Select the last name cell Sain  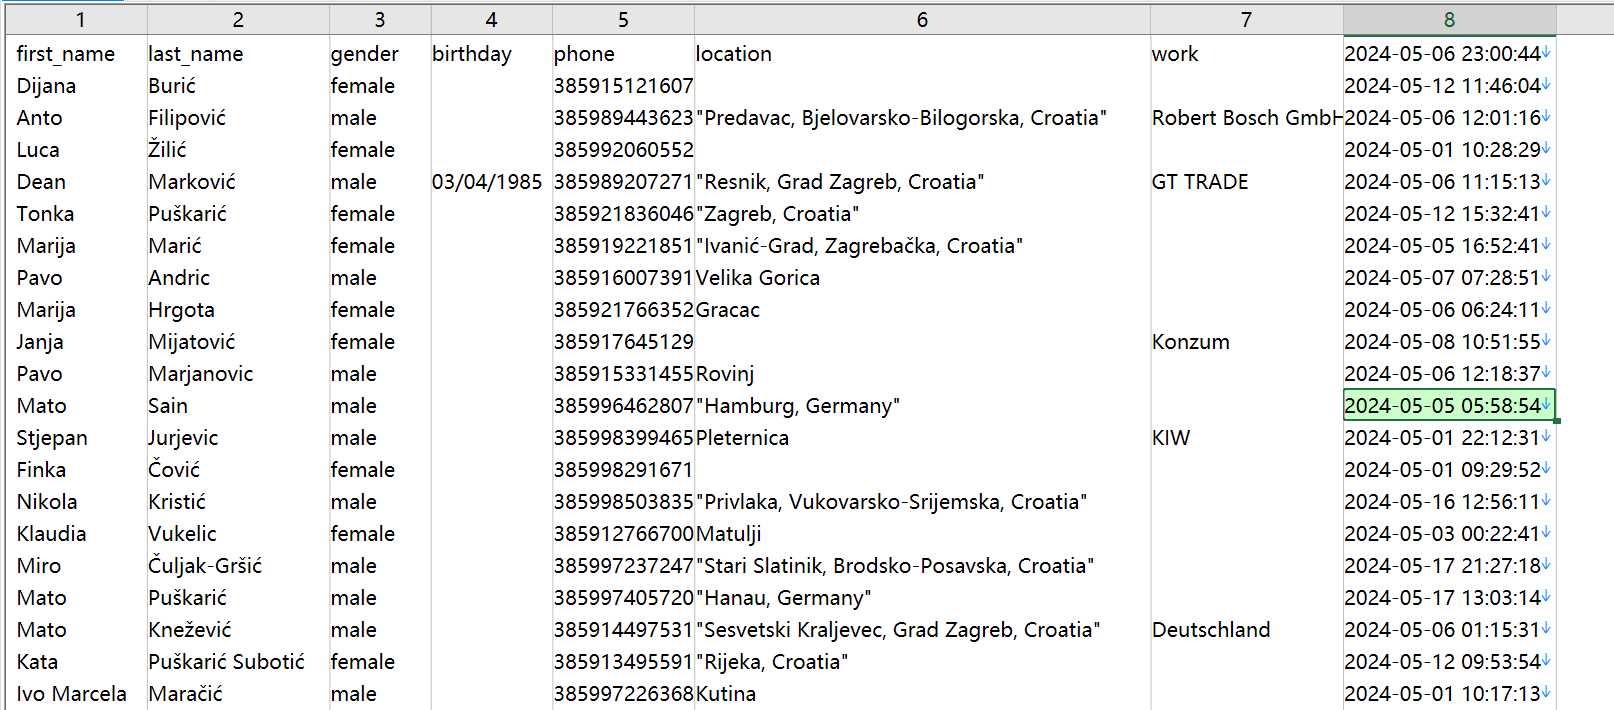238,406
